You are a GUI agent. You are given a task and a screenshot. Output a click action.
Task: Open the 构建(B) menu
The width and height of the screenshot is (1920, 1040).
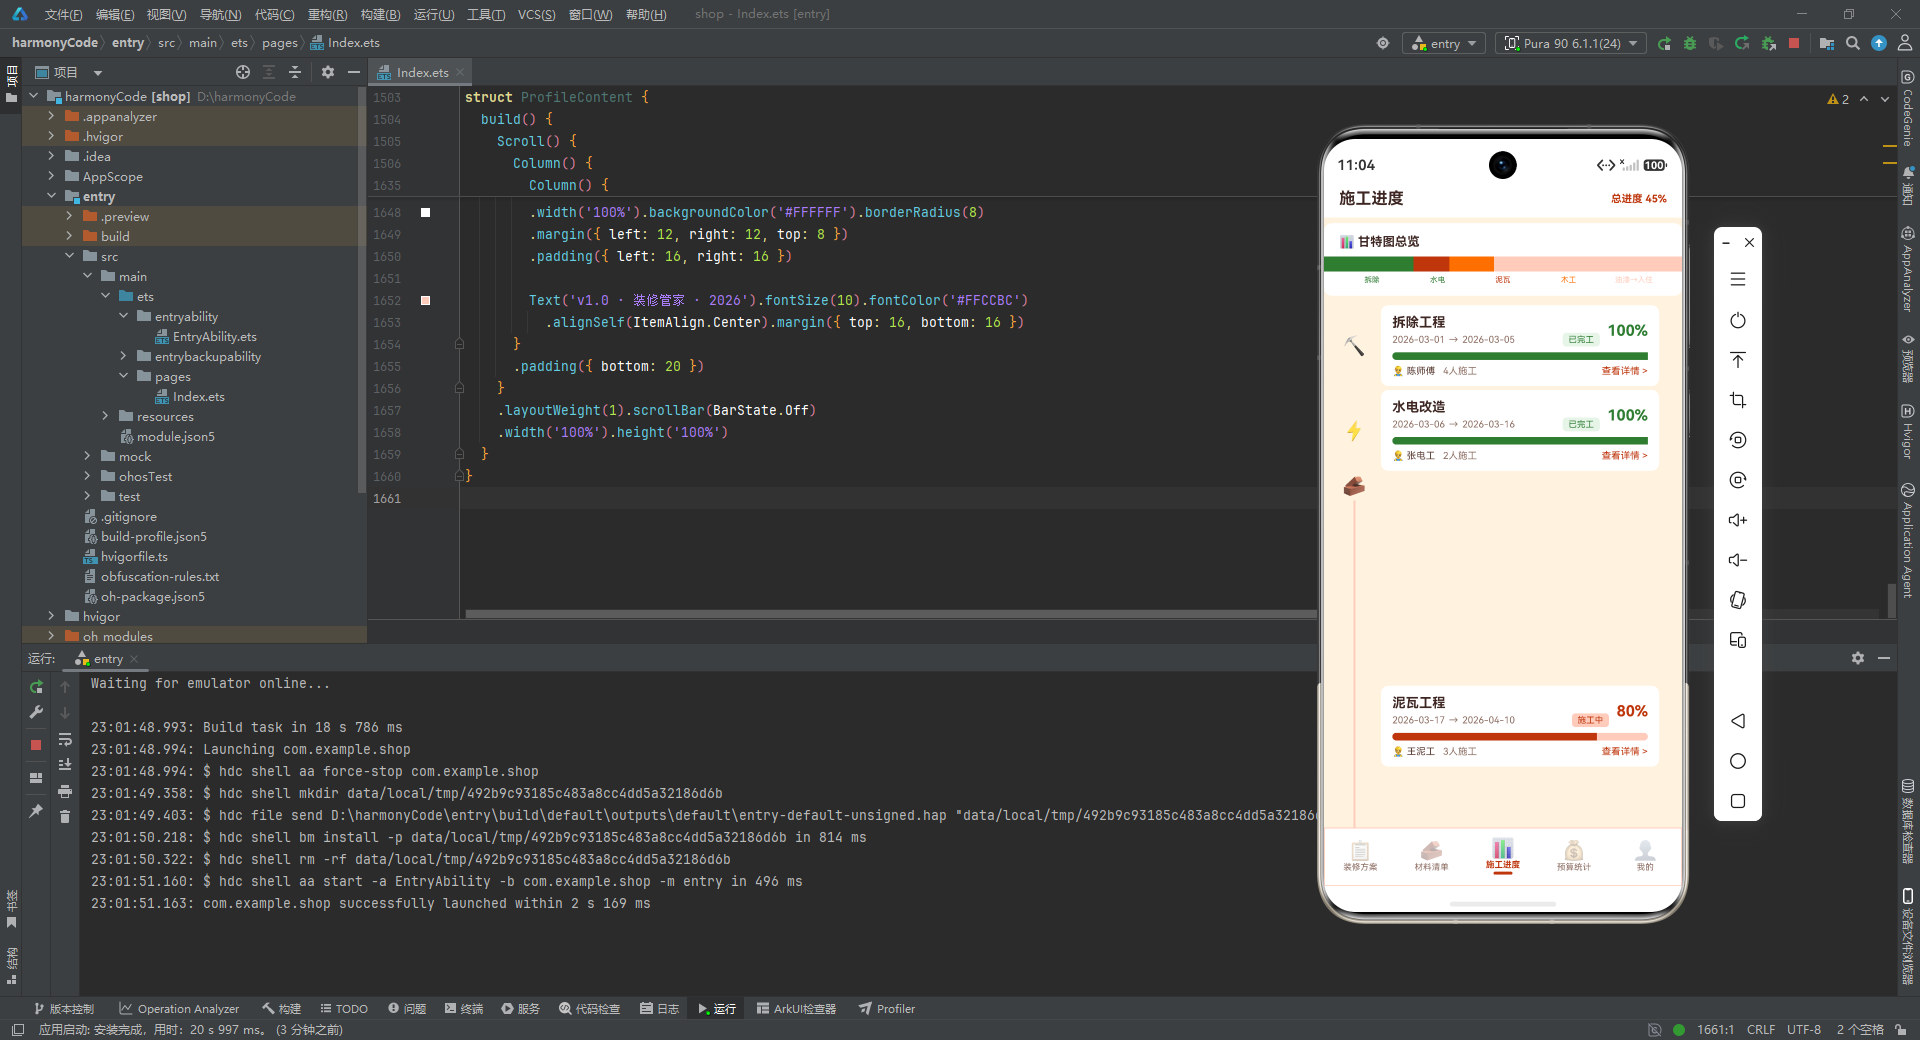[380, 14]
